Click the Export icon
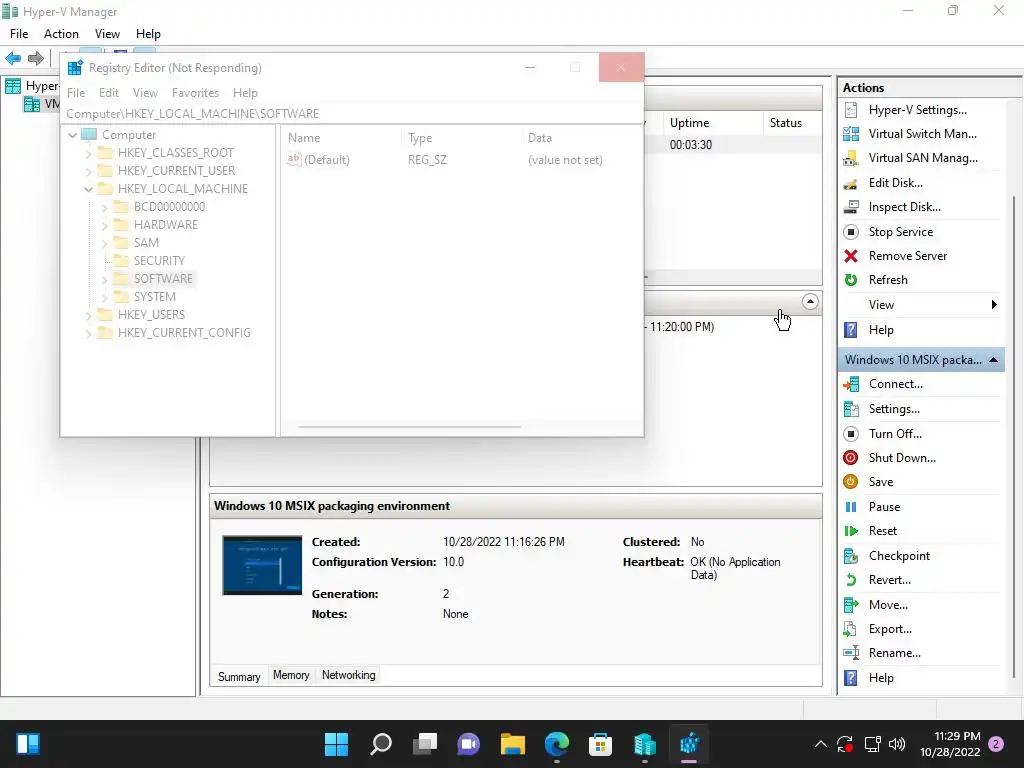 [851, 629]
